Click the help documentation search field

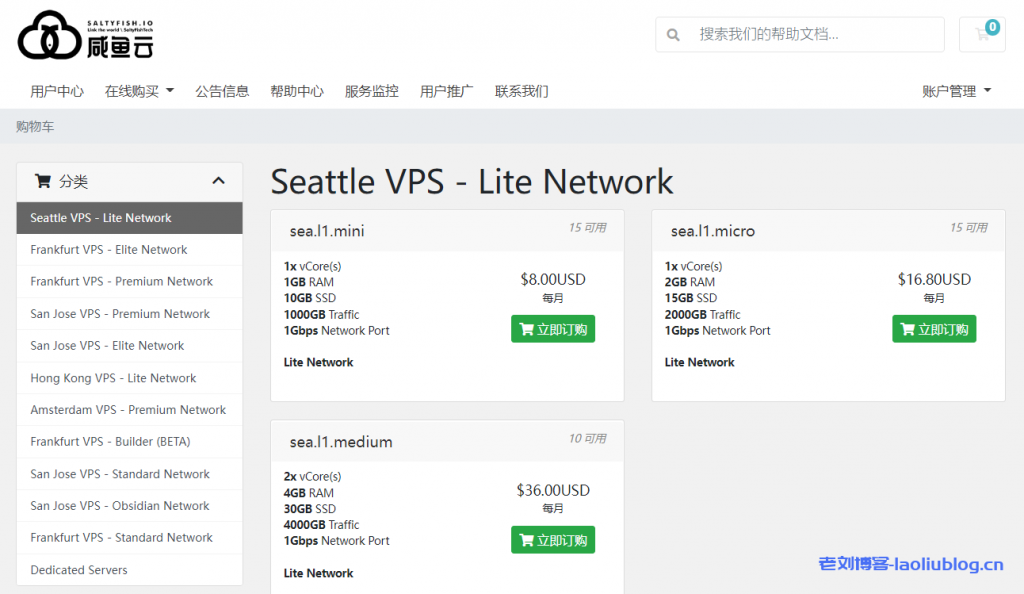[x=800, y=34]
